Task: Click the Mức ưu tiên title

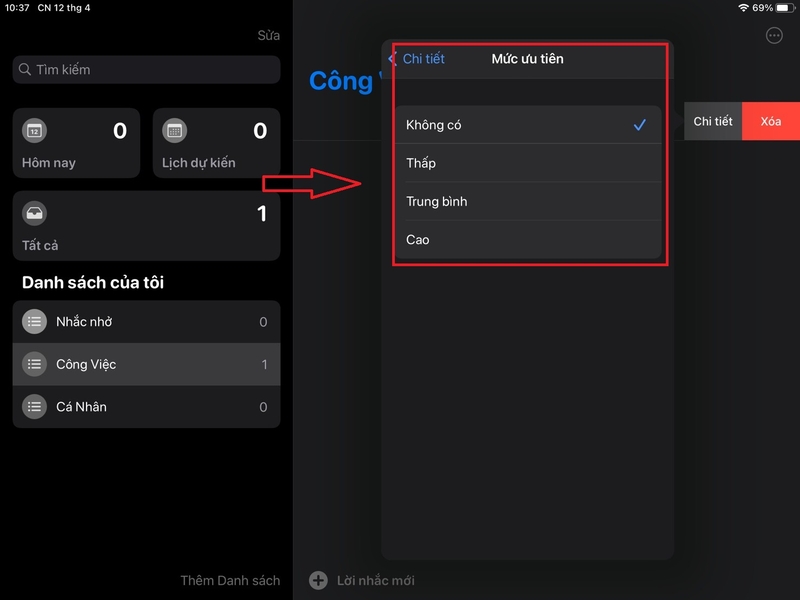Action: (528, 59)
